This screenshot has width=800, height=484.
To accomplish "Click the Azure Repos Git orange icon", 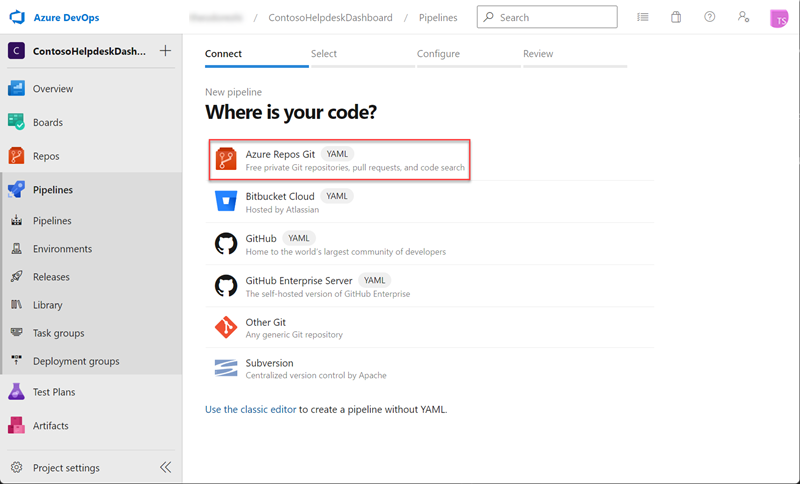I will [226, 159].
